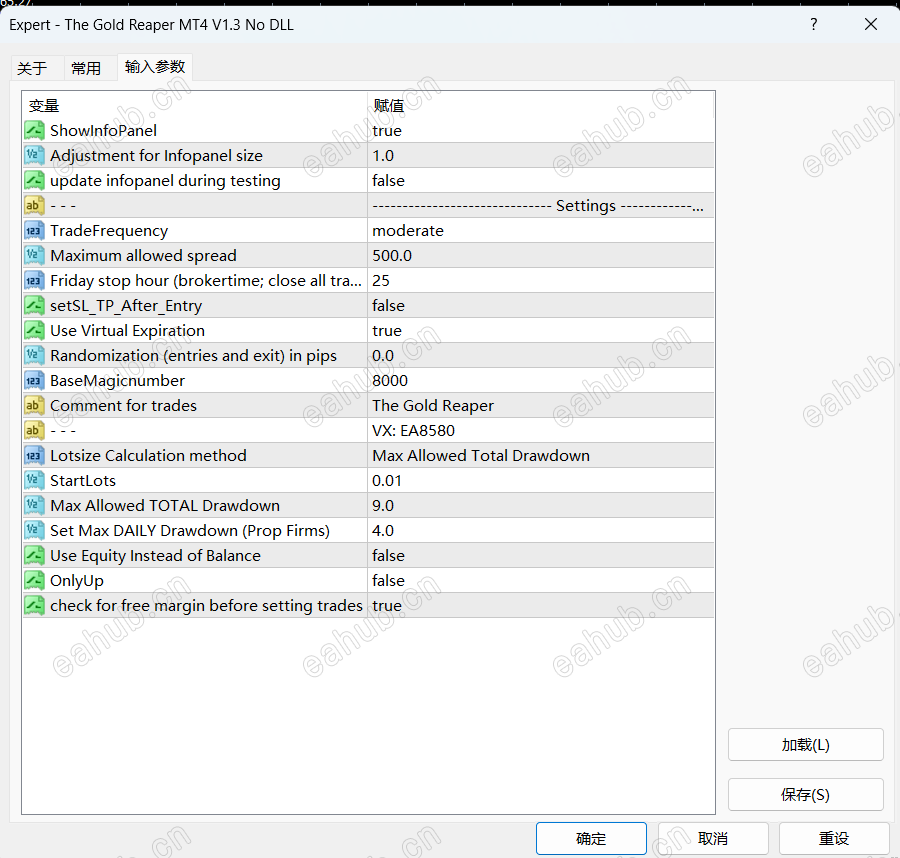Viewport: 900px width, 858px height.
Task: Click the OnlyUp row icon
Action: [x=34, y=580]
